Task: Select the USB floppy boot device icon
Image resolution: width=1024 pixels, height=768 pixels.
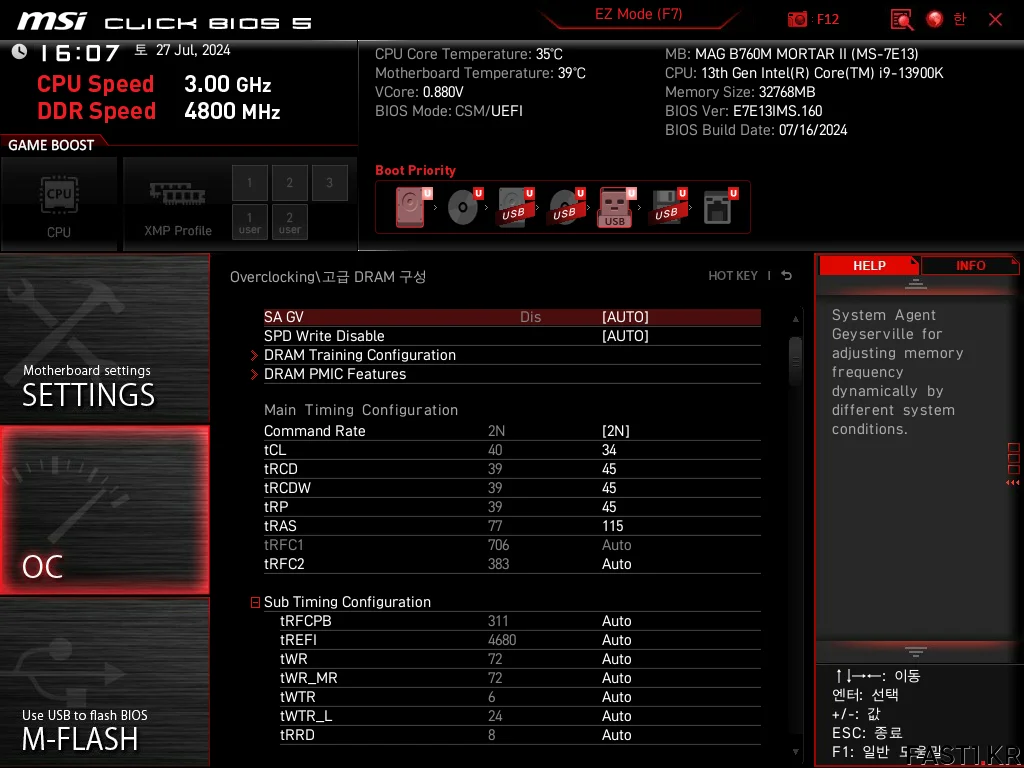Action: 667,207
